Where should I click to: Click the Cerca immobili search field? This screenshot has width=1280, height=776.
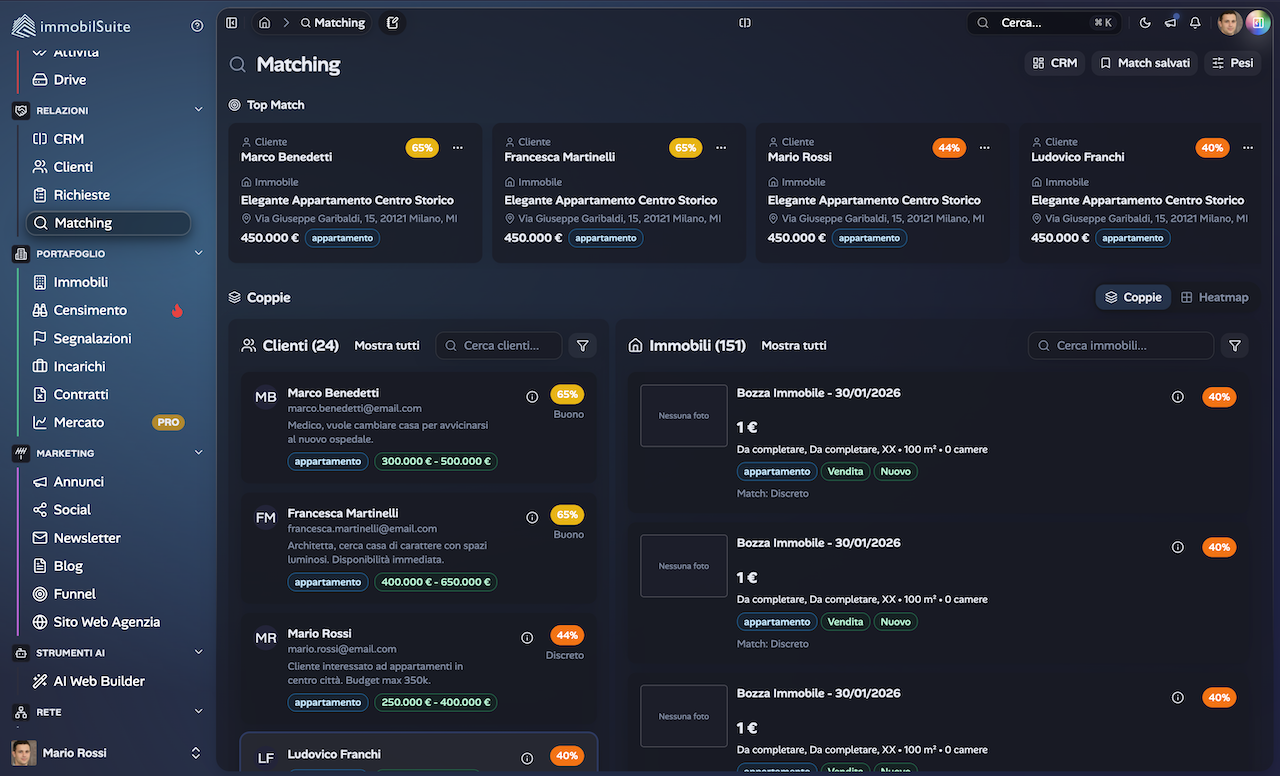click(x=1120, y=345)
